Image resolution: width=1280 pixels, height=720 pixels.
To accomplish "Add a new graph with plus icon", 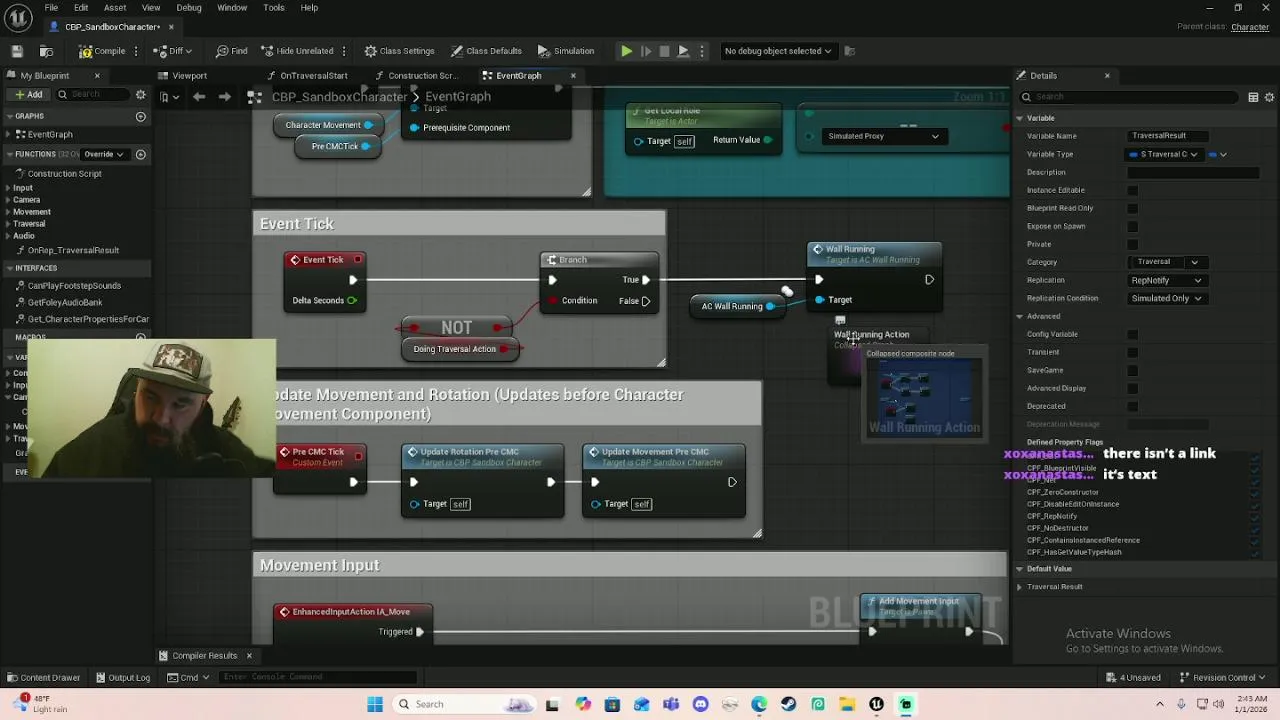I will [x=141, y=117].
